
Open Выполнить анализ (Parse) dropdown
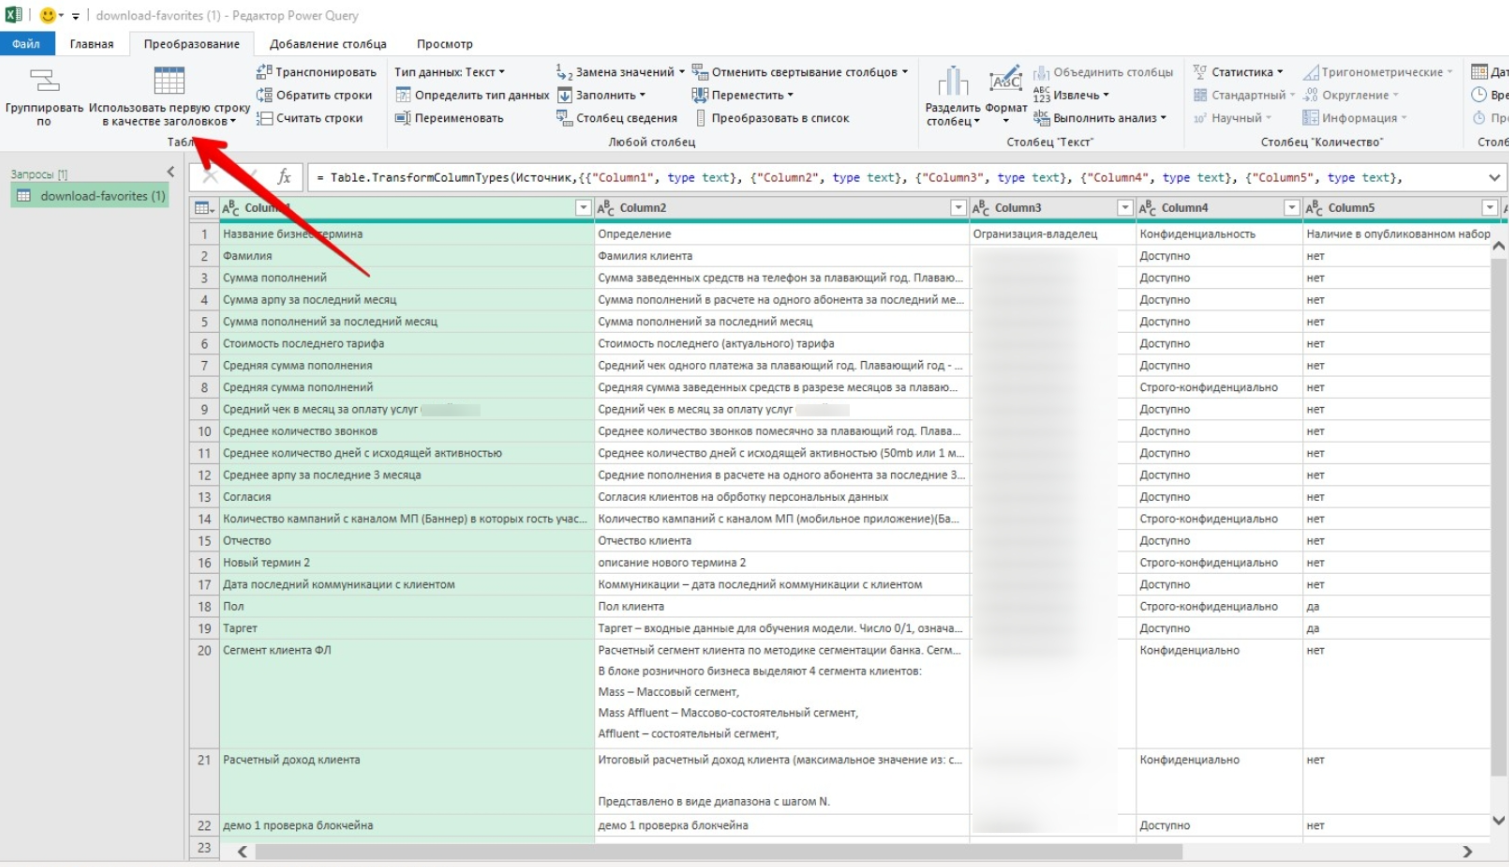coord(1100,118)
